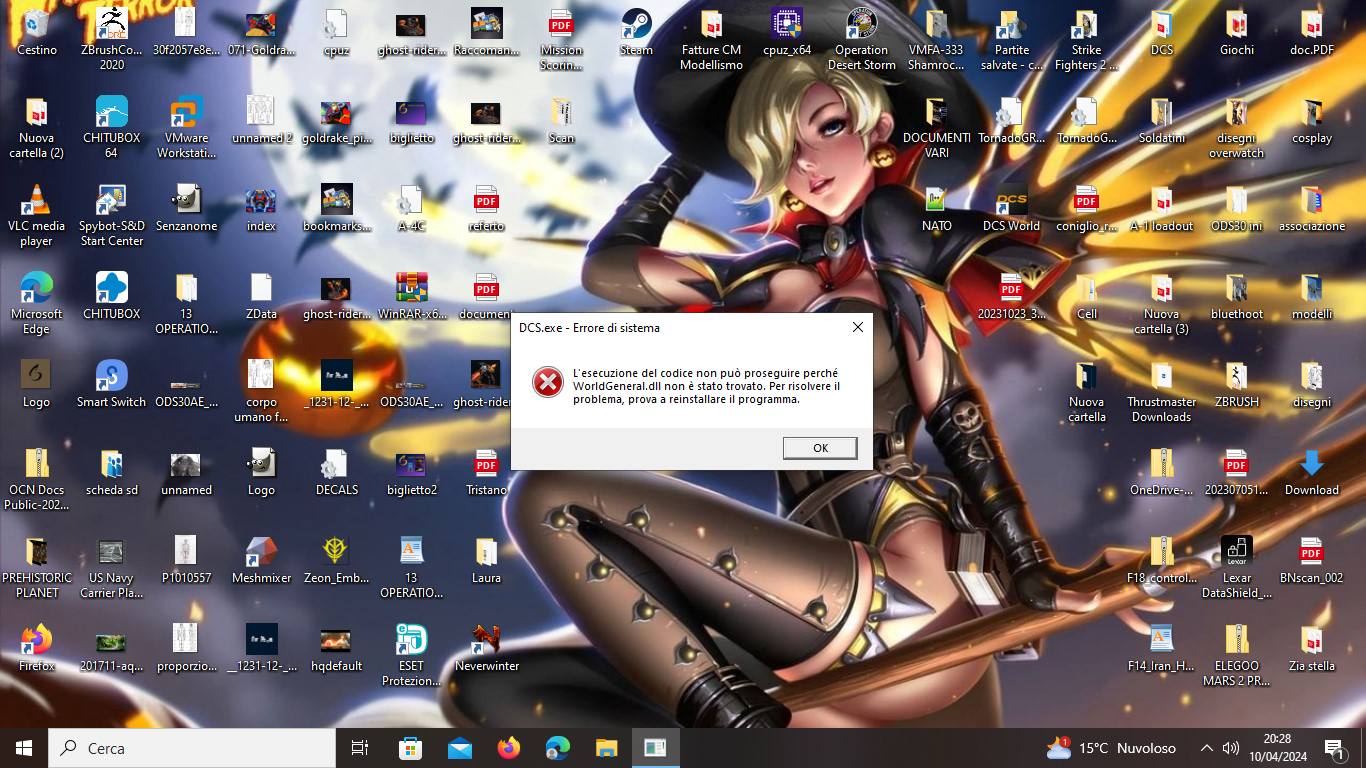This screenshot has width=1366, height=768.
Task: Select the Laura folder desktop icon
Action: point(486,560)
